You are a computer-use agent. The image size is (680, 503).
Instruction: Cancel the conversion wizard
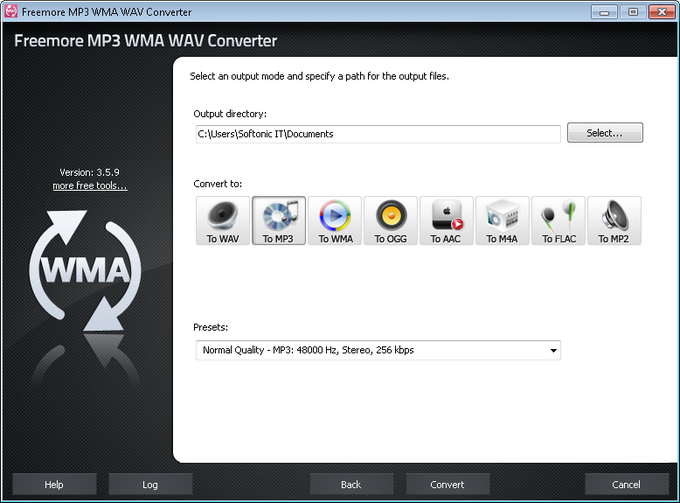pyautogui.click(x=627, y=484)
